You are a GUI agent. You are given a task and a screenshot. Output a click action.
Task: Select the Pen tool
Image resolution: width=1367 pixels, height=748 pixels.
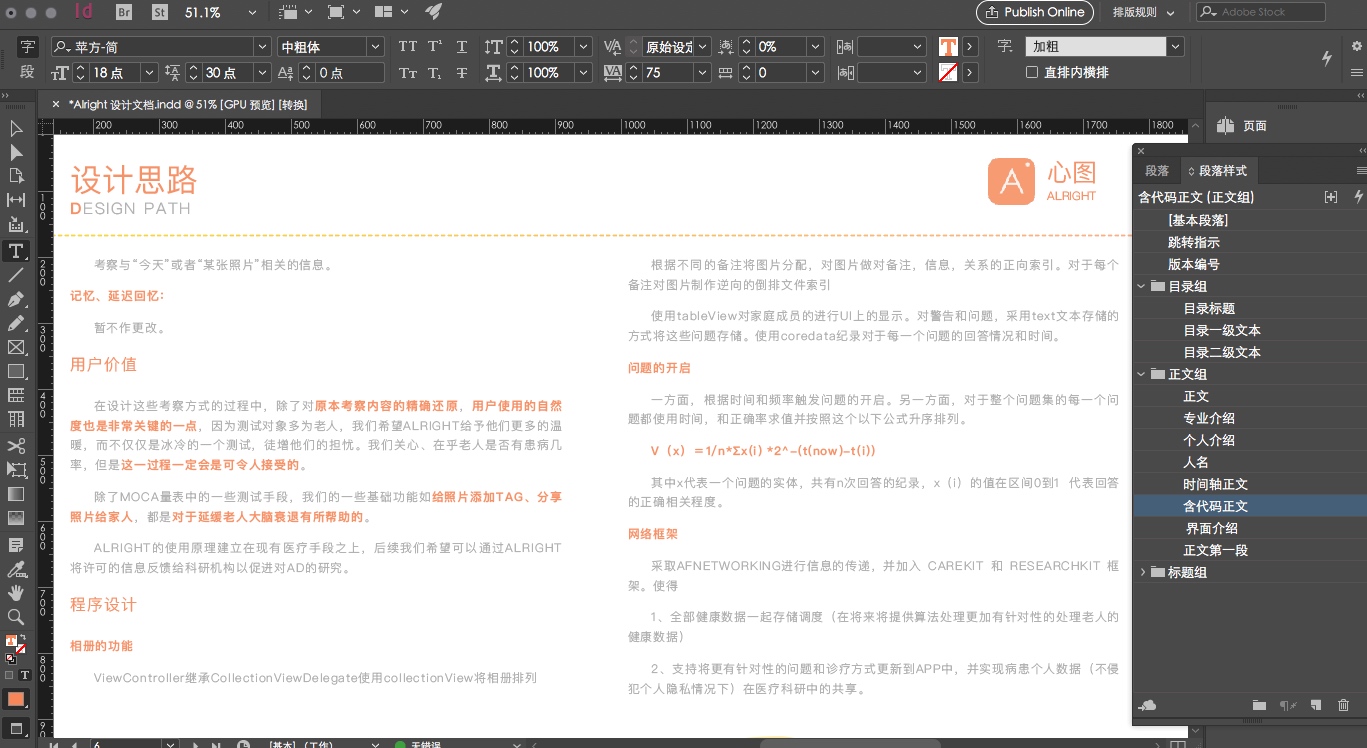coord(16,299)
